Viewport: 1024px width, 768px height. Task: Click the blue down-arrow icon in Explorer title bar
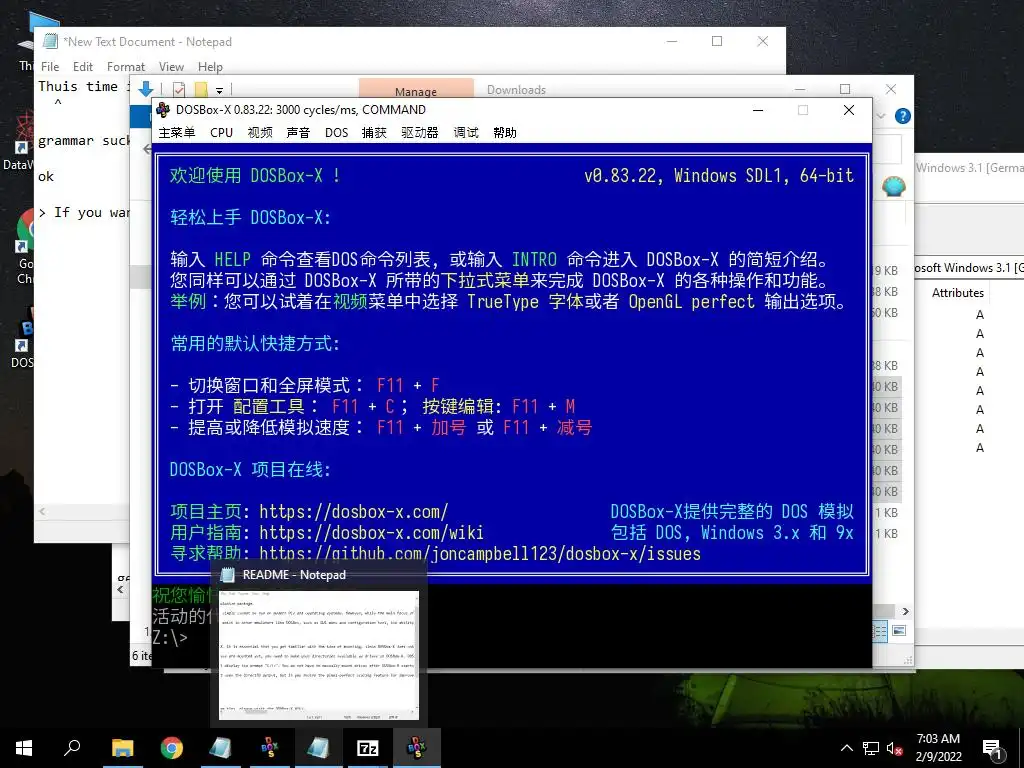146,89
